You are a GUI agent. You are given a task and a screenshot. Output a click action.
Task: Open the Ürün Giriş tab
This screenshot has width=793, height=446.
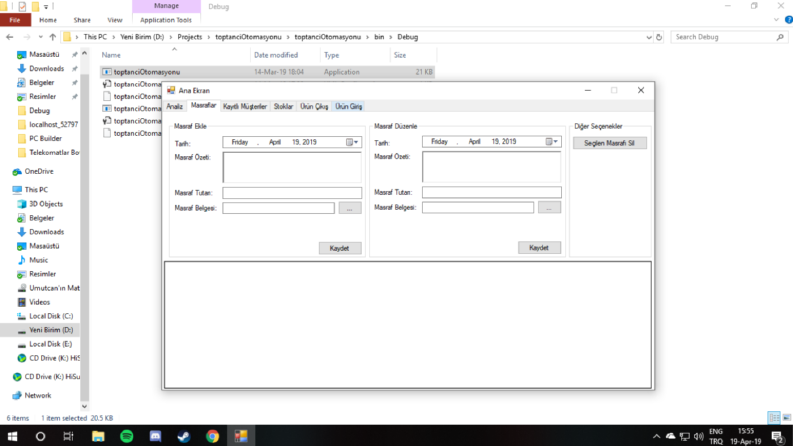tap(348, 106)
